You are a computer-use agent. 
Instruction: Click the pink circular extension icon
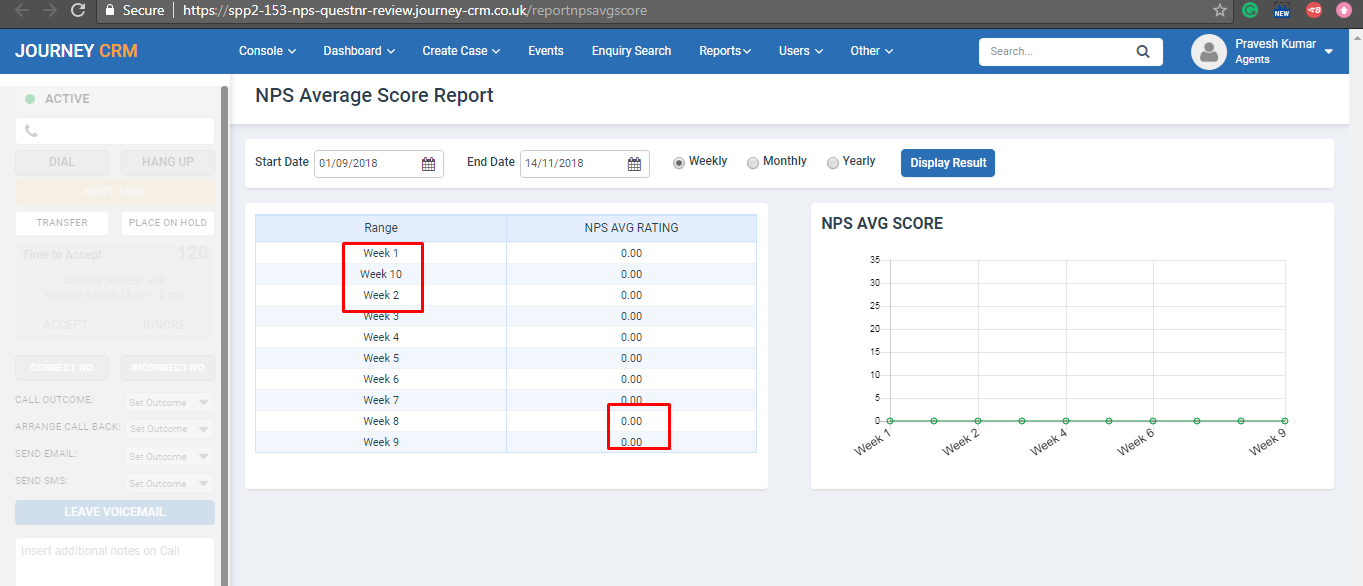point(1344,10)
